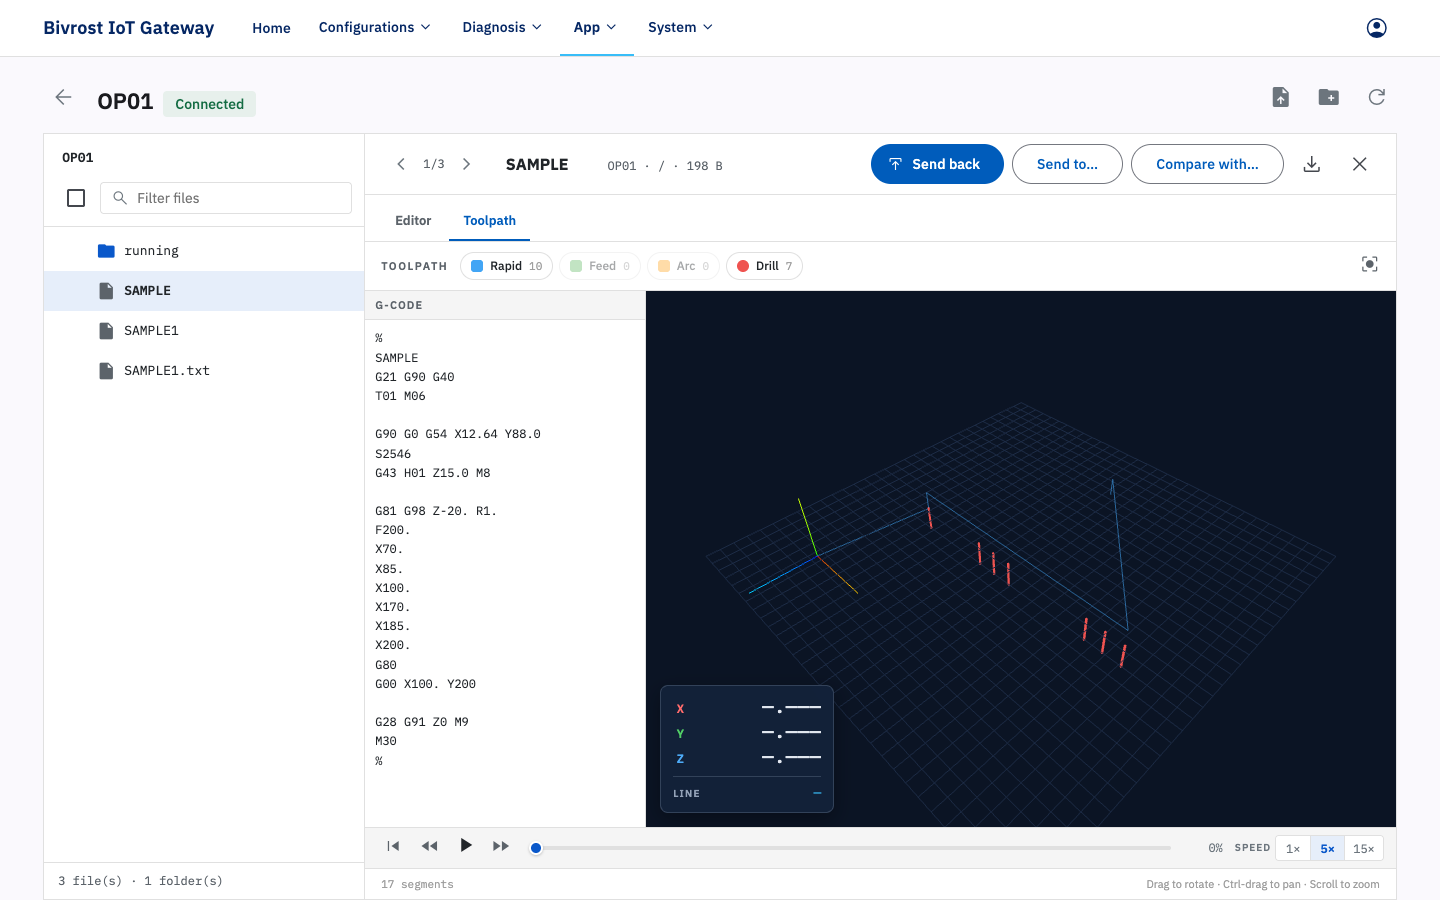The image size is (1440, 900).
Task: Go back using the arrow beside OP01
Action: [63, 97]
